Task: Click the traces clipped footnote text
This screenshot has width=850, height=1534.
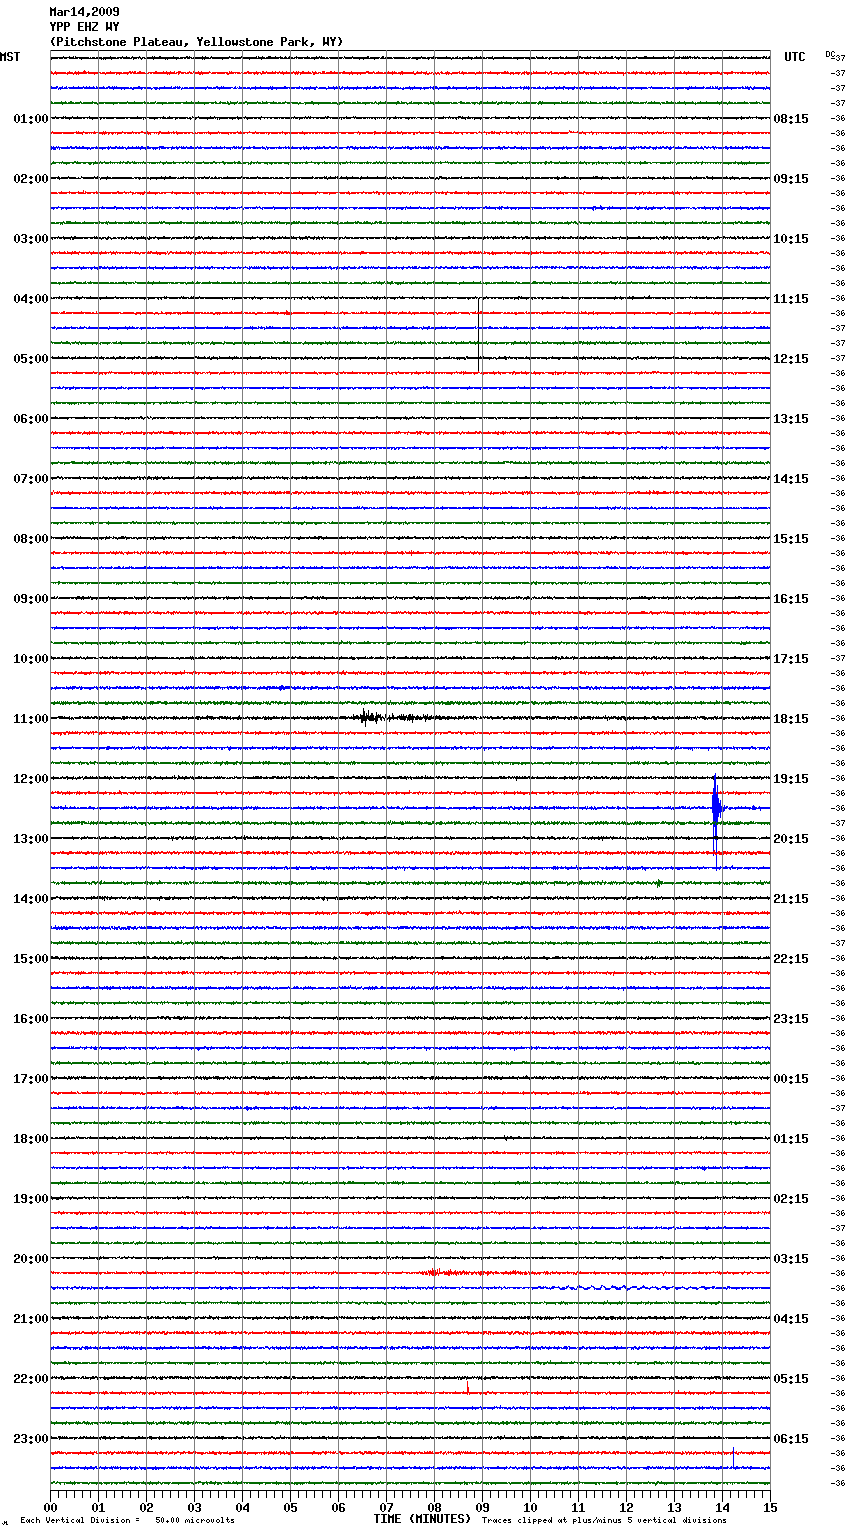Action: pyautogui.click(x=604, y=1521)
